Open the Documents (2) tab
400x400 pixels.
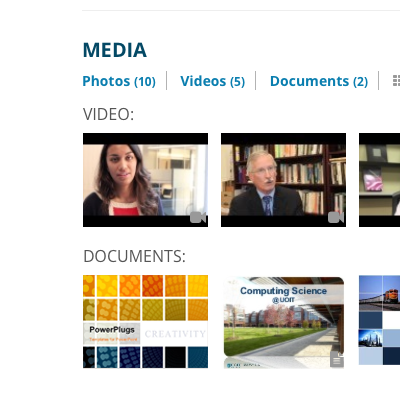(x=319, y=81)
